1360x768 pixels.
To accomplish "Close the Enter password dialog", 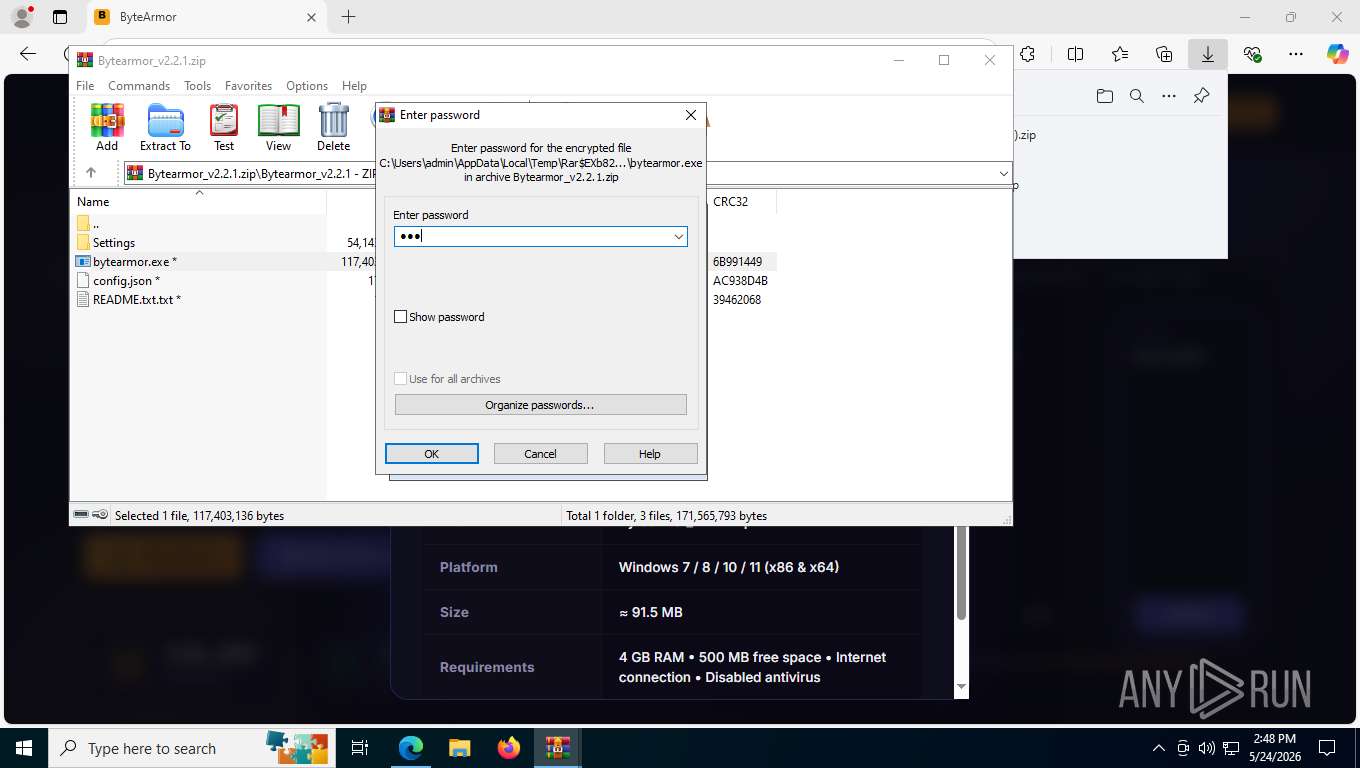I will click(x=690, y=115).
